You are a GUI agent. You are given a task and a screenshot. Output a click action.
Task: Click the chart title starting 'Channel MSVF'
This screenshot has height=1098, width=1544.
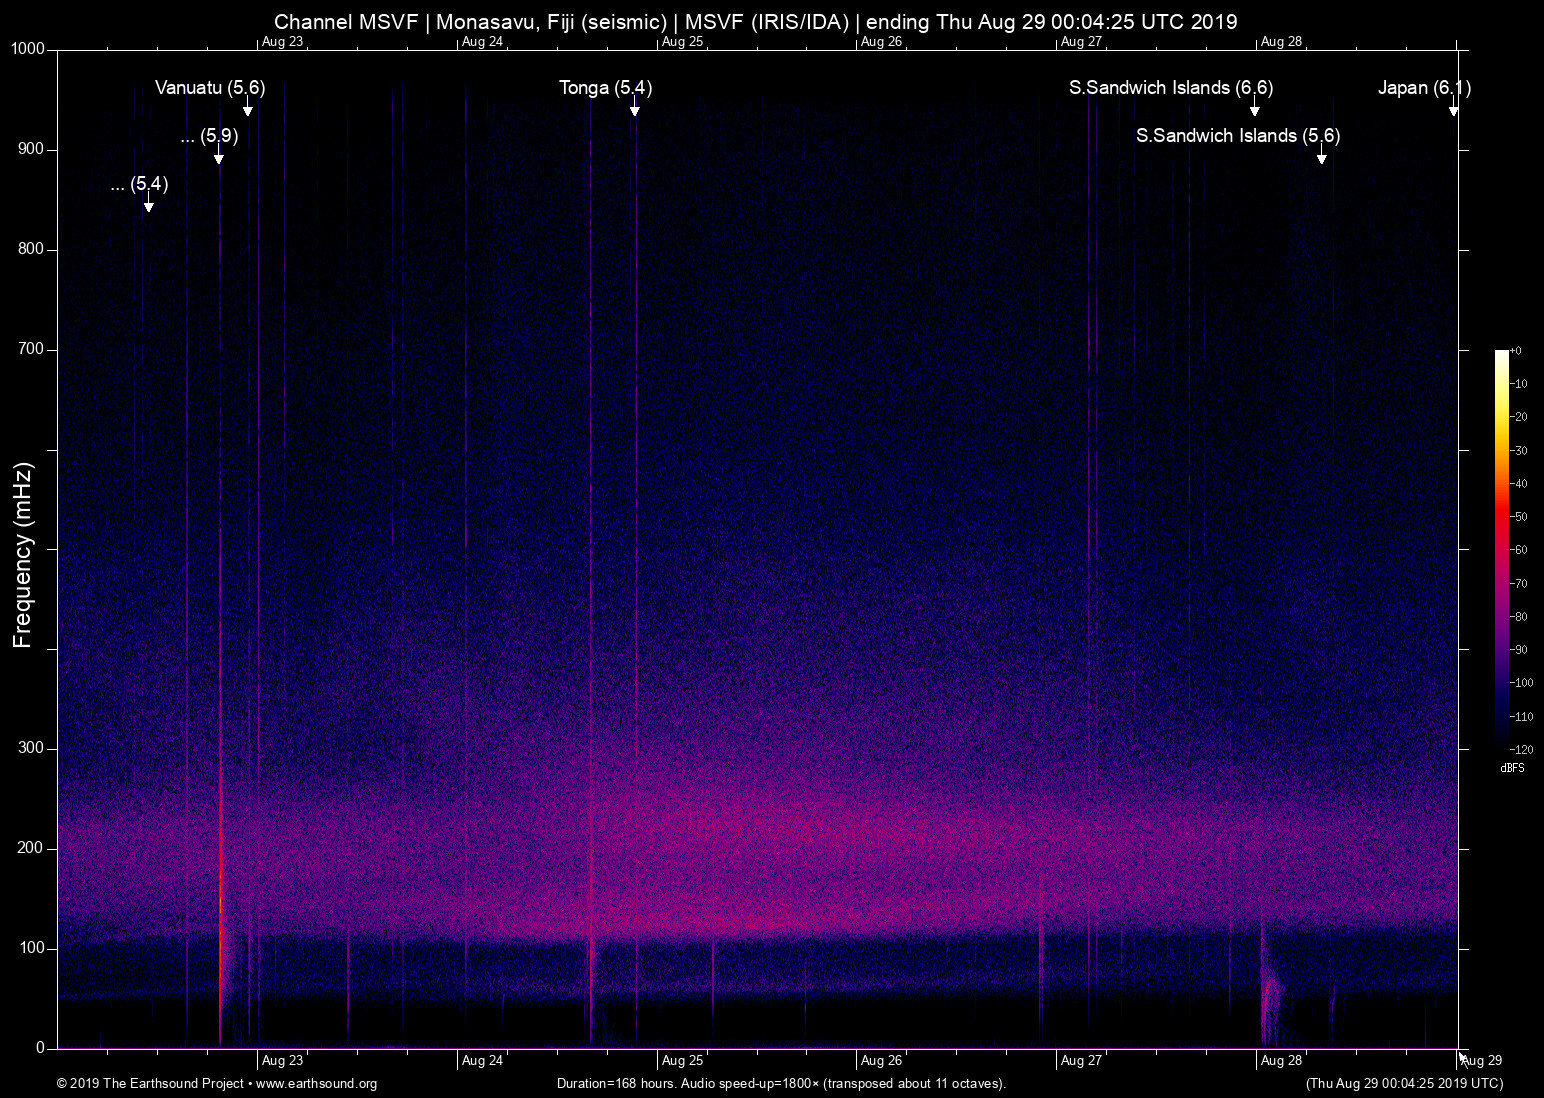click(x=756, y=22)
